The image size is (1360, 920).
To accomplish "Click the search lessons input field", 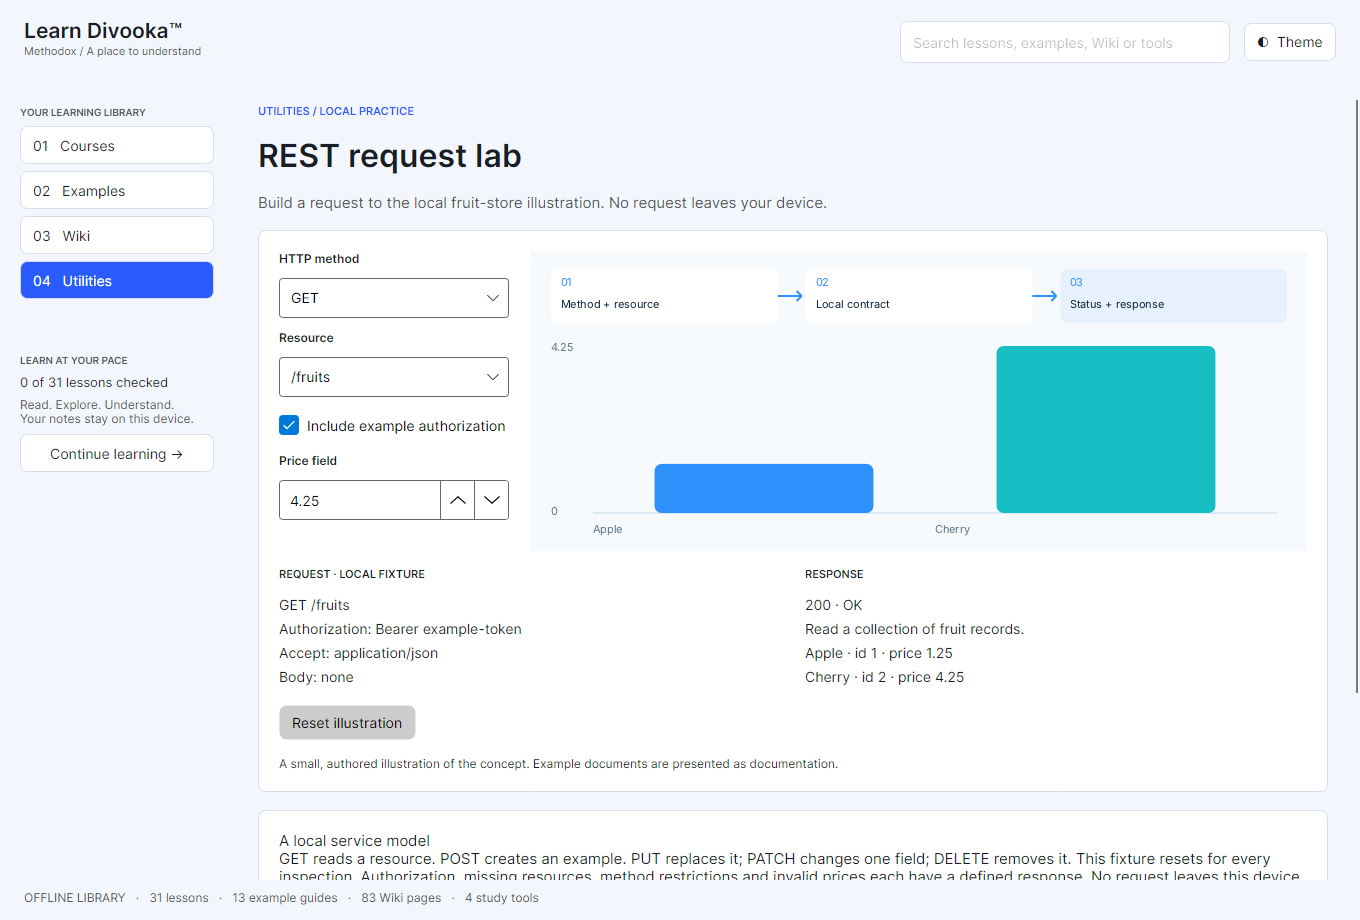I will [1064, 42].
